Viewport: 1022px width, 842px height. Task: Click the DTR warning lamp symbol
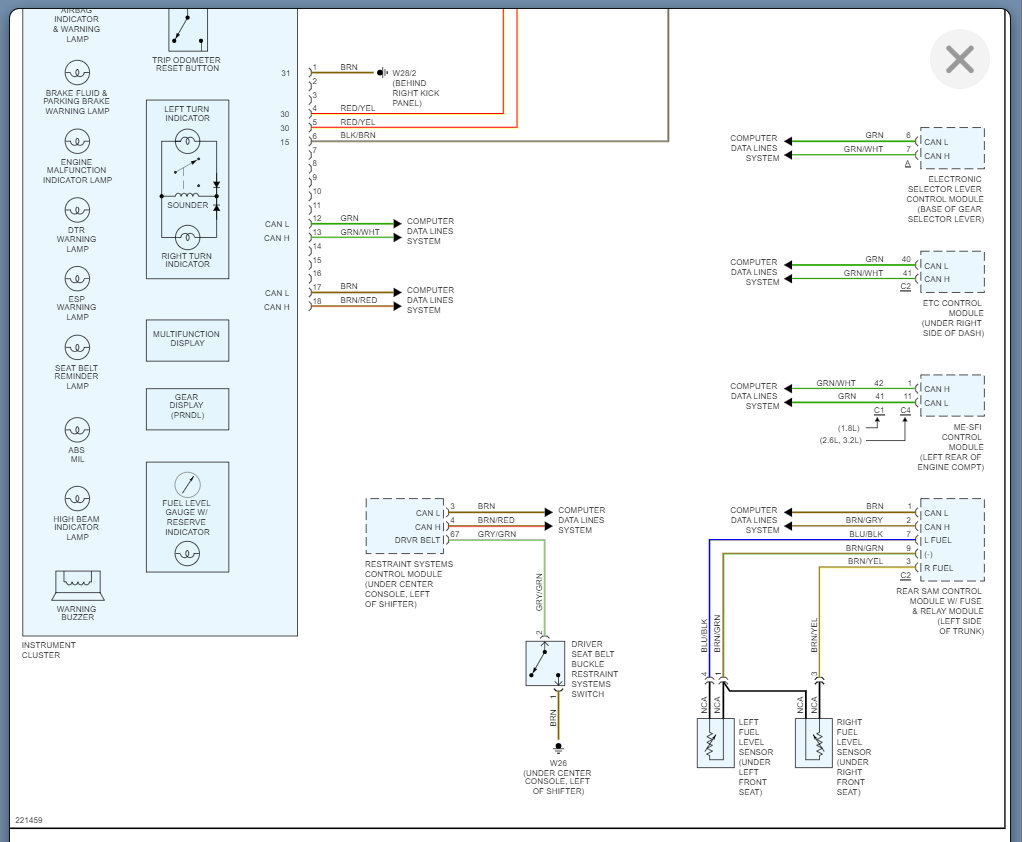[x=77, y=210]
